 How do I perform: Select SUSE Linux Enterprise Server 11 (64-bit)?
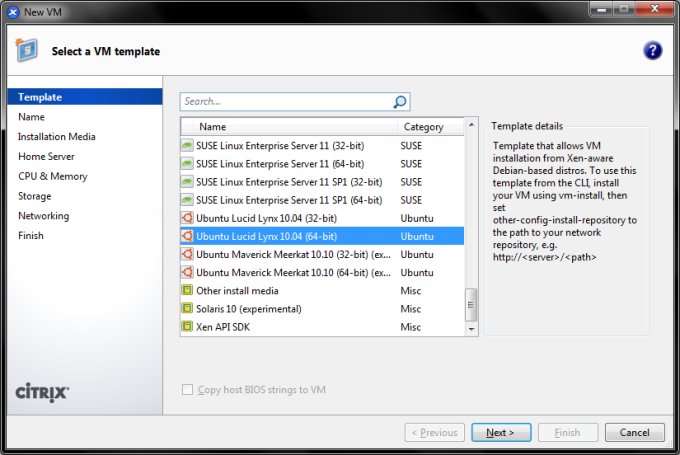[322, 164]
